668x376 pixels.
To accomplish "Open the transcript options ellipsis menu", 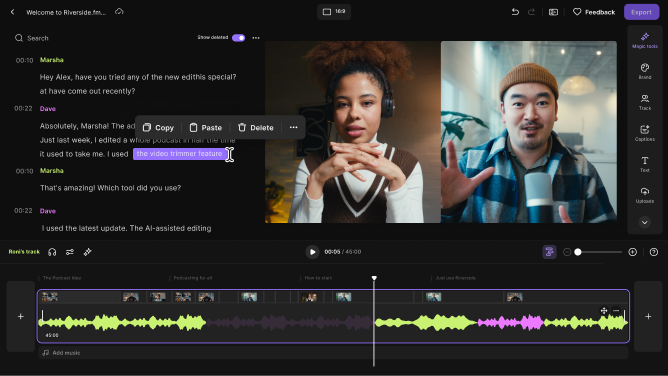I will (256, 37).
